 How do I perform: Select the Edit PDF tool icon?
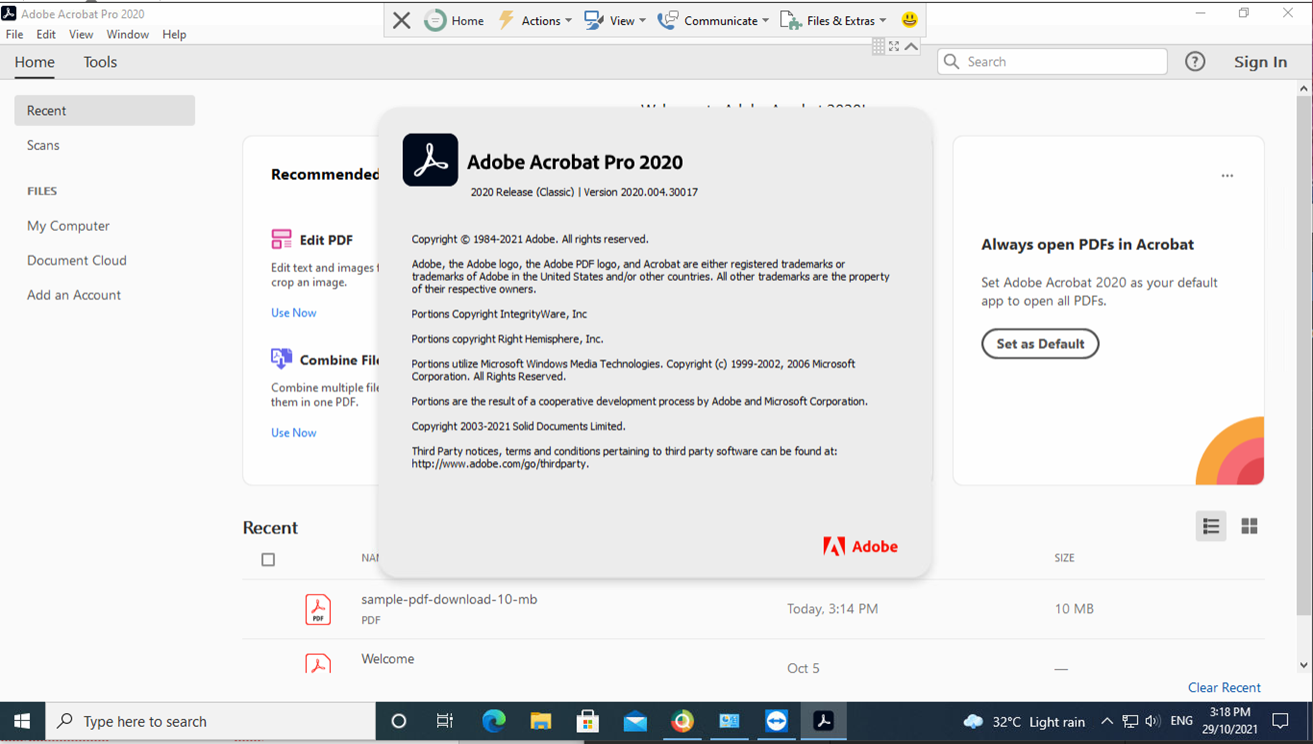click(x=281, y=239)
